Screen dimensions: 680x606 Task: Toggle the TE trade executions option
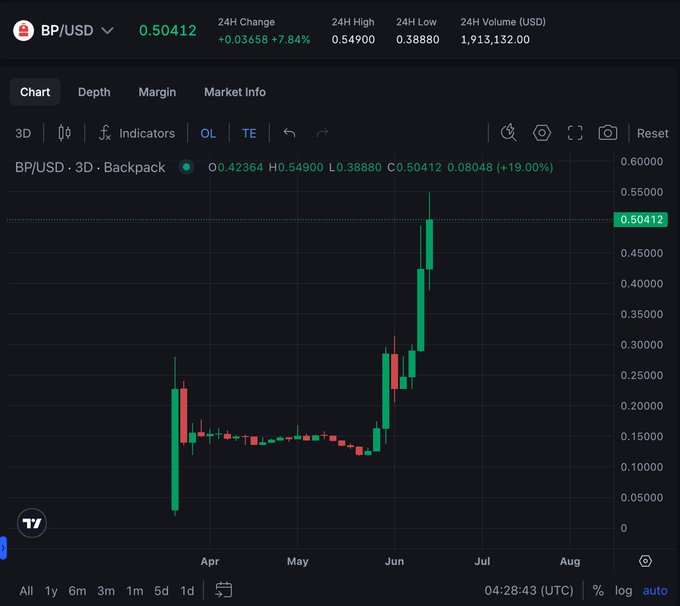point(249,133)
